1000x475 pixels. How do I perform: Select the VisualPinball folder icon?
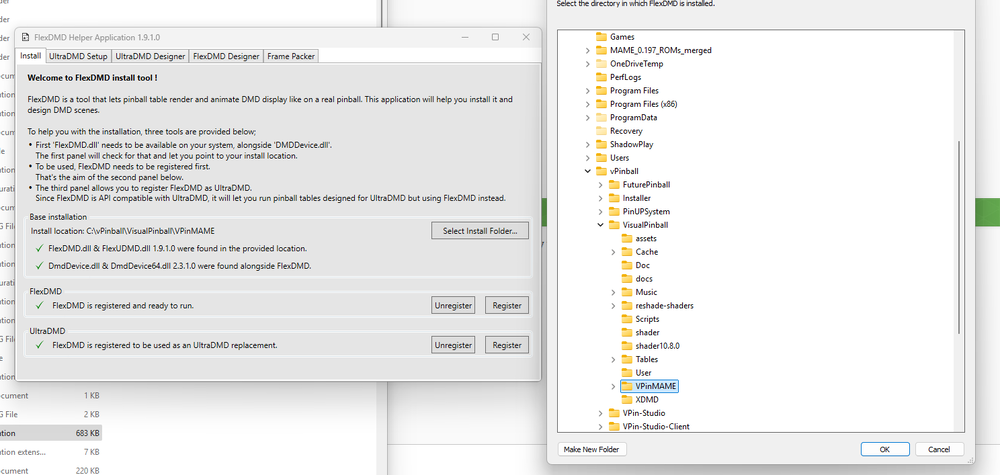[x=614, y=224]
